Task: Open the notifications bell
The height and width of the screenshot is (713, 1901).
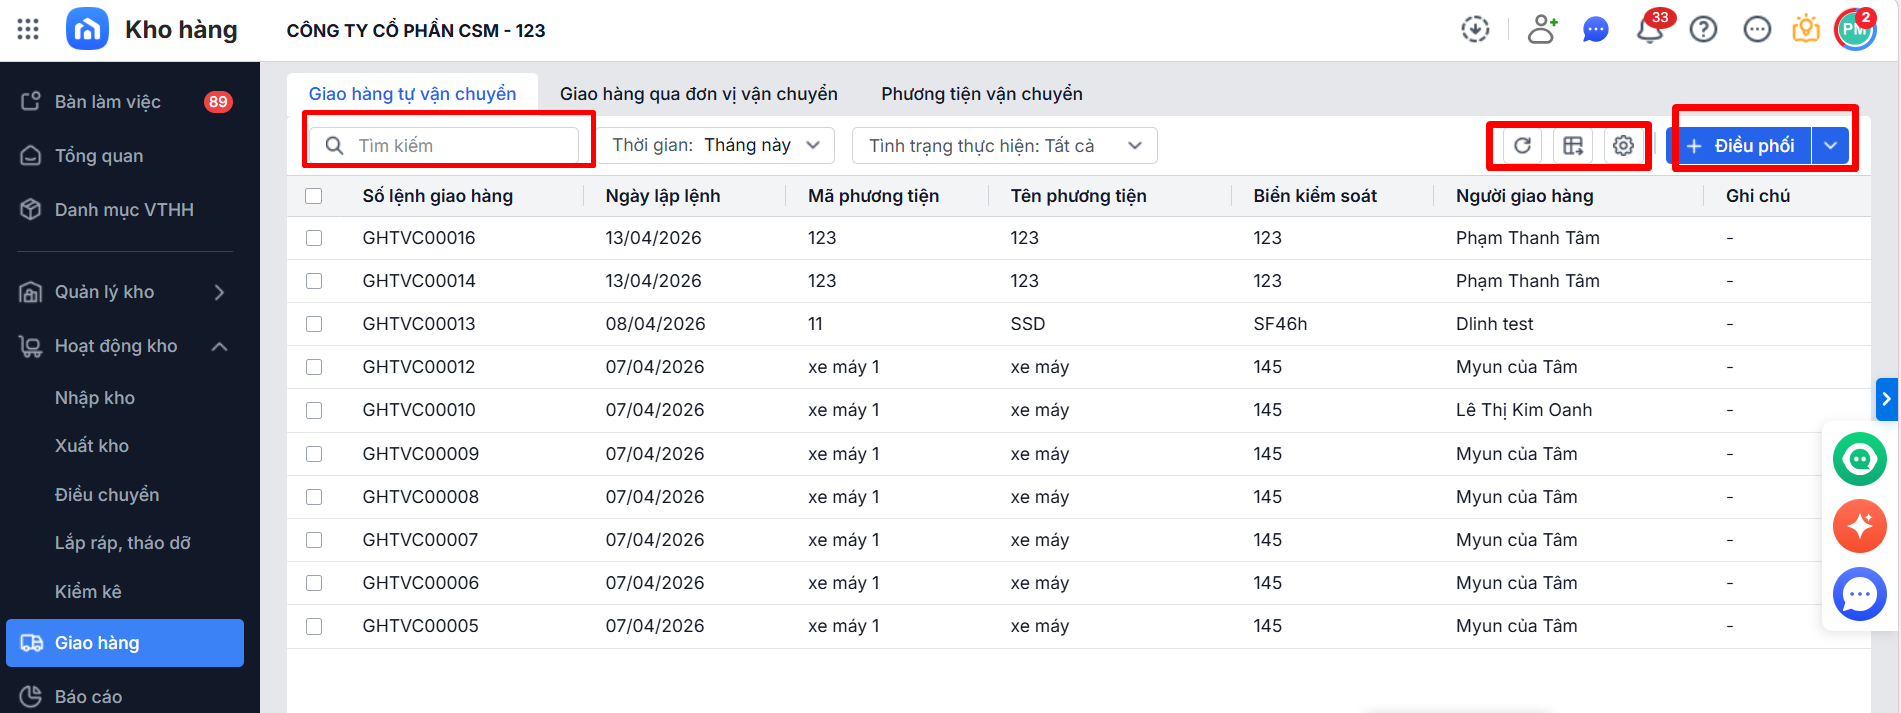Action: (x=1650, y=30)
